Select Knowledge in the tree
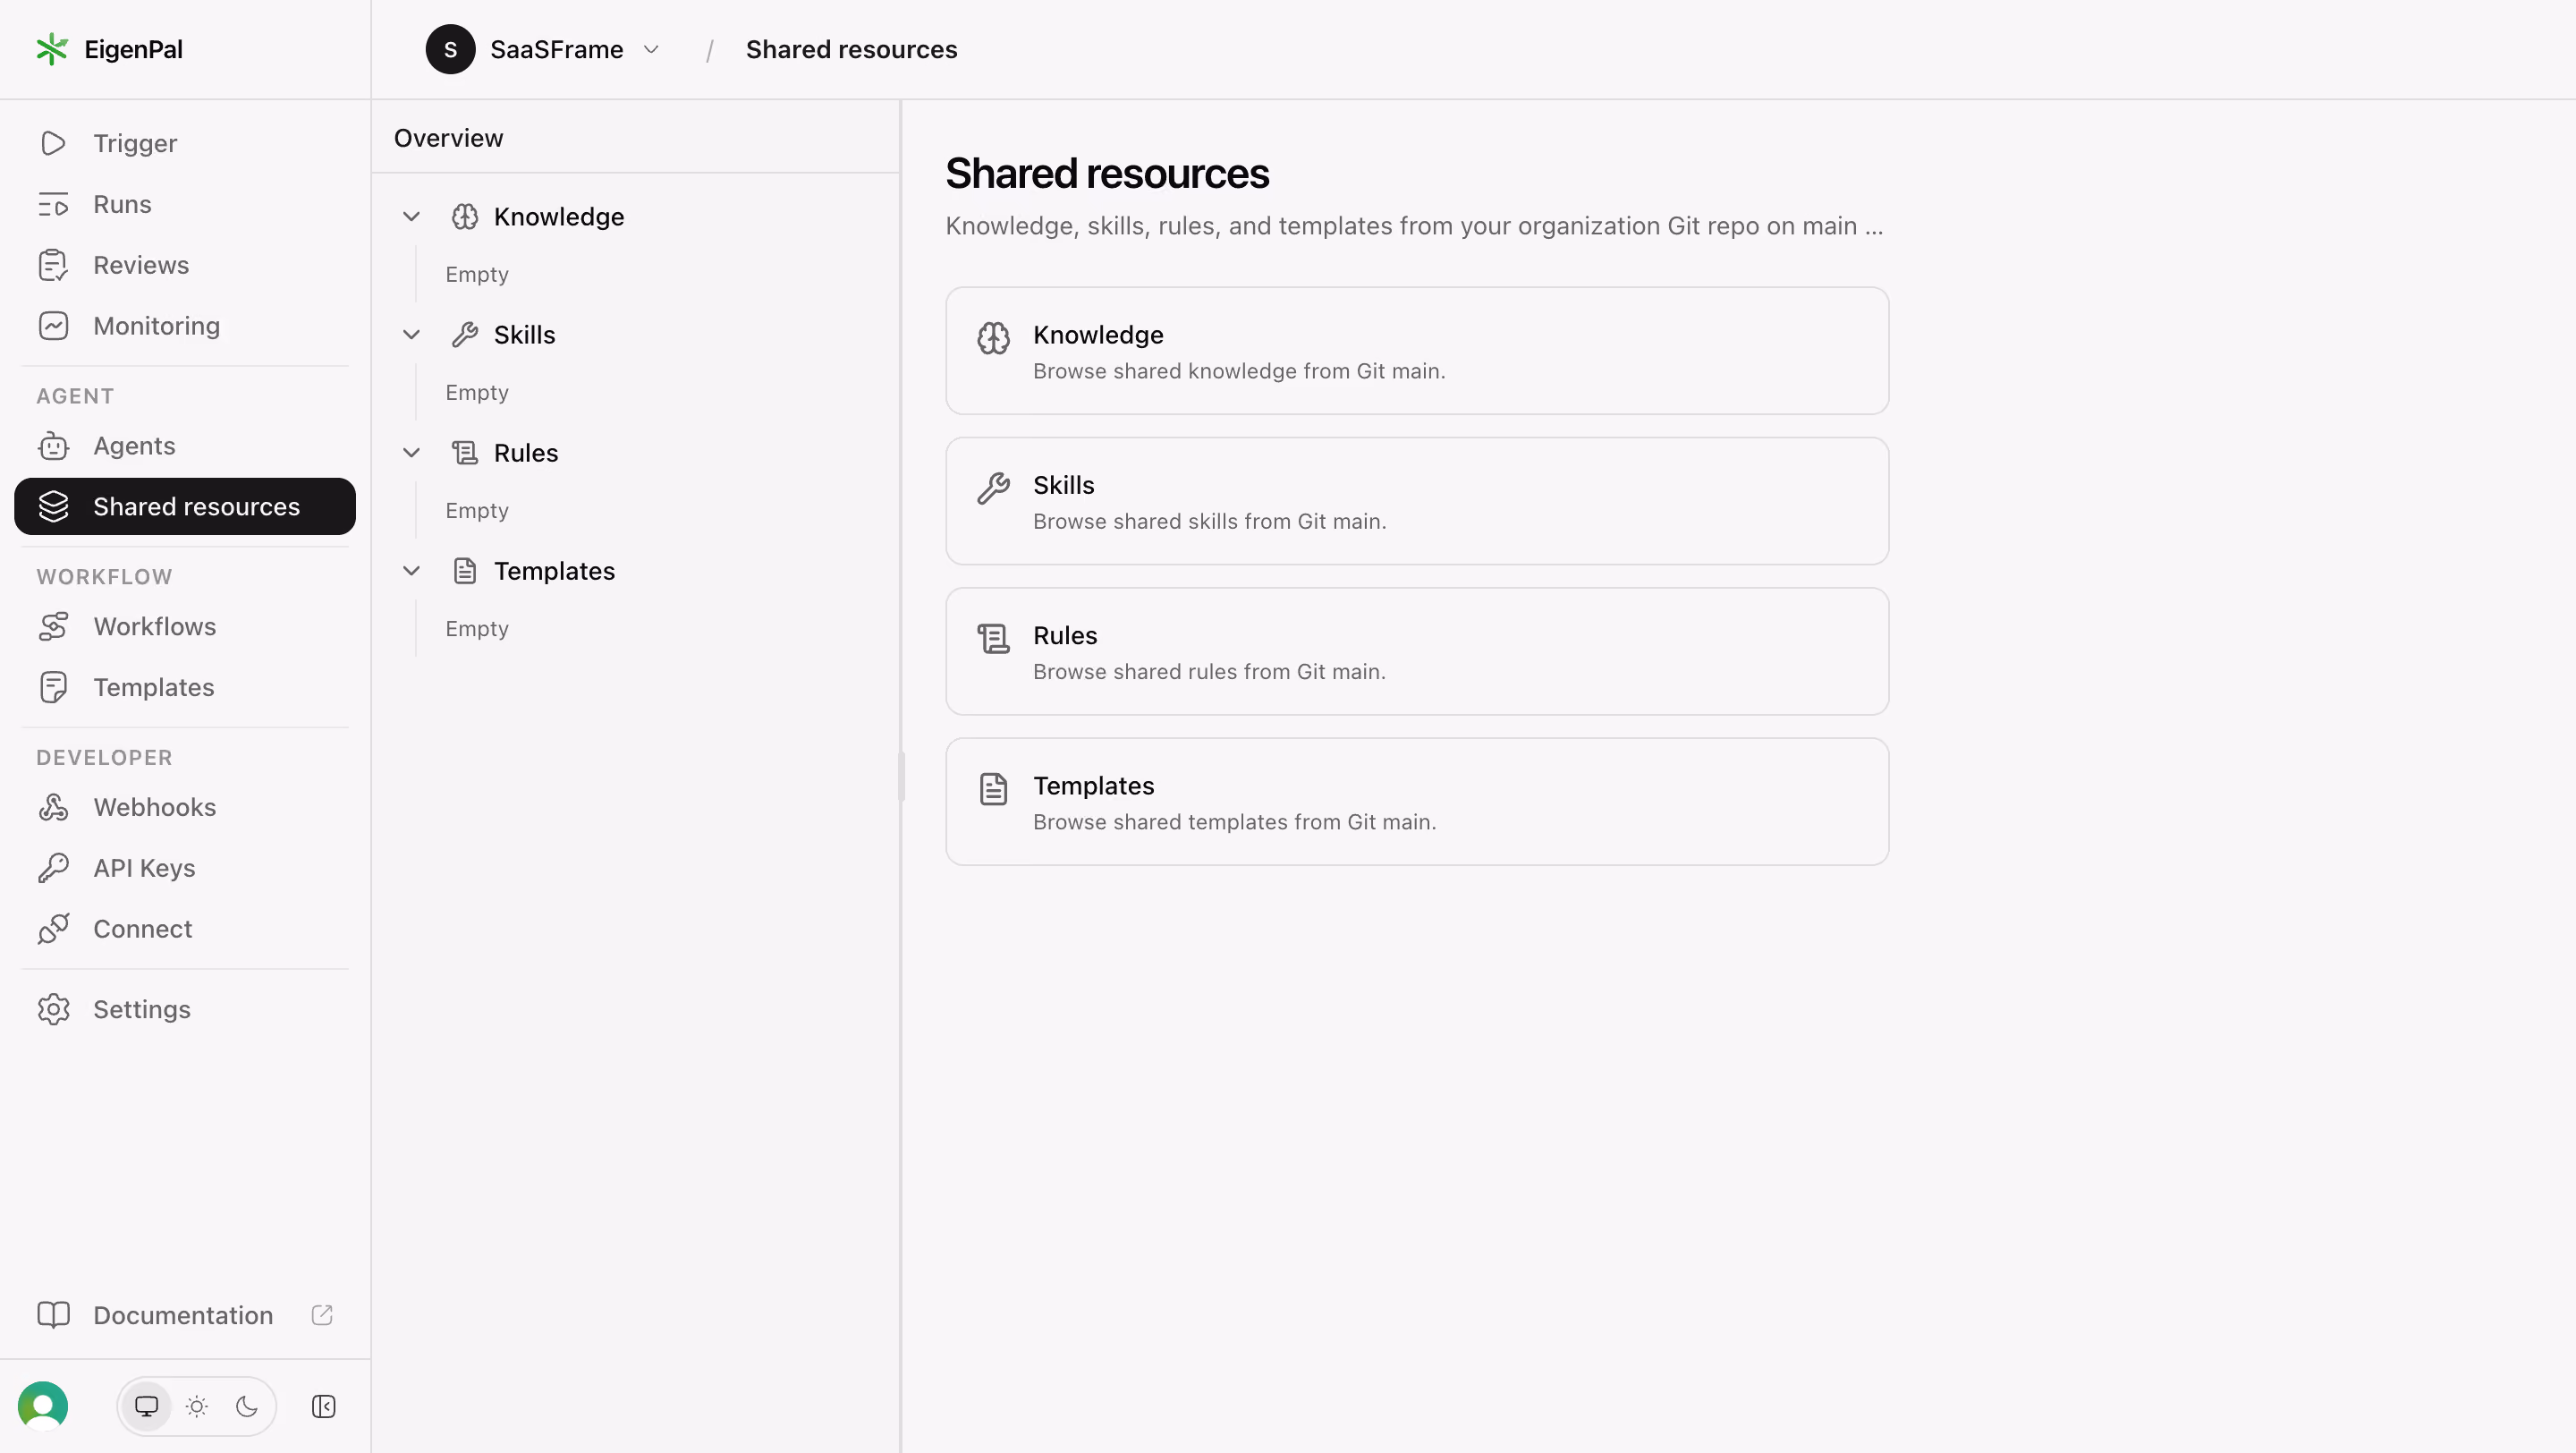The height and width of the screenshot is (1453, 2576). [x=559, y=217]
